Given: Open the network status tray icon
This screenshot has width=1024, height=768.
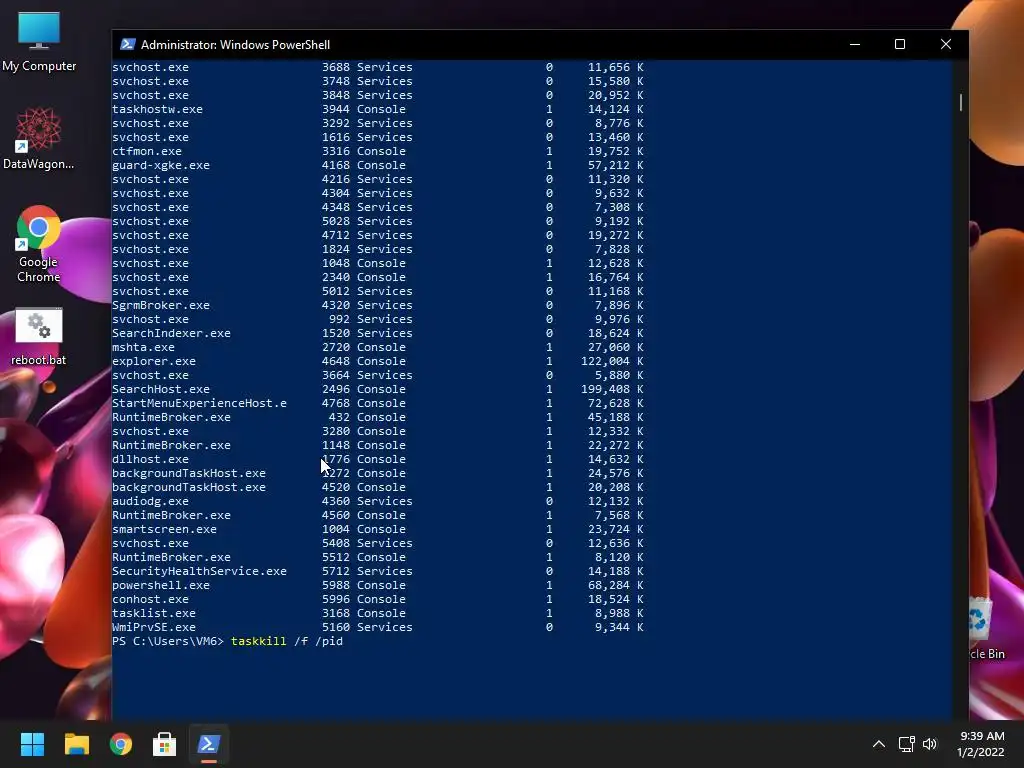Looking at the screenshot, I should click(906, 744).
